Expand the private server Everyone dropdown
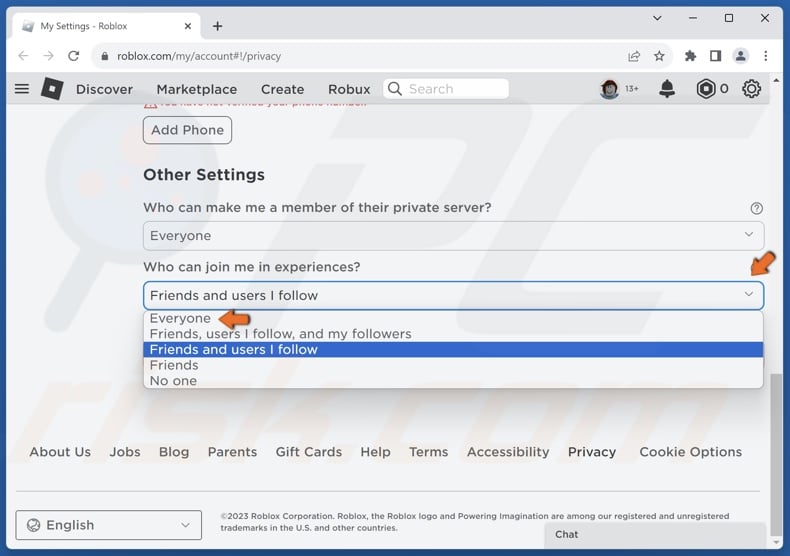Viewport: 790px width, 556px height. [x=453, y=236]
